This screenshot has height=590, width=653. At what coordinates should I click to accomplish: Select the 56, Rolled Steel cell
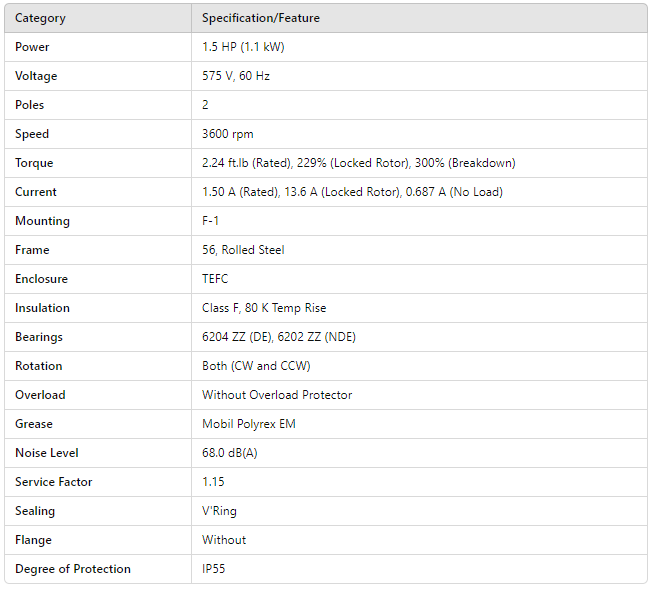[243, 250]
